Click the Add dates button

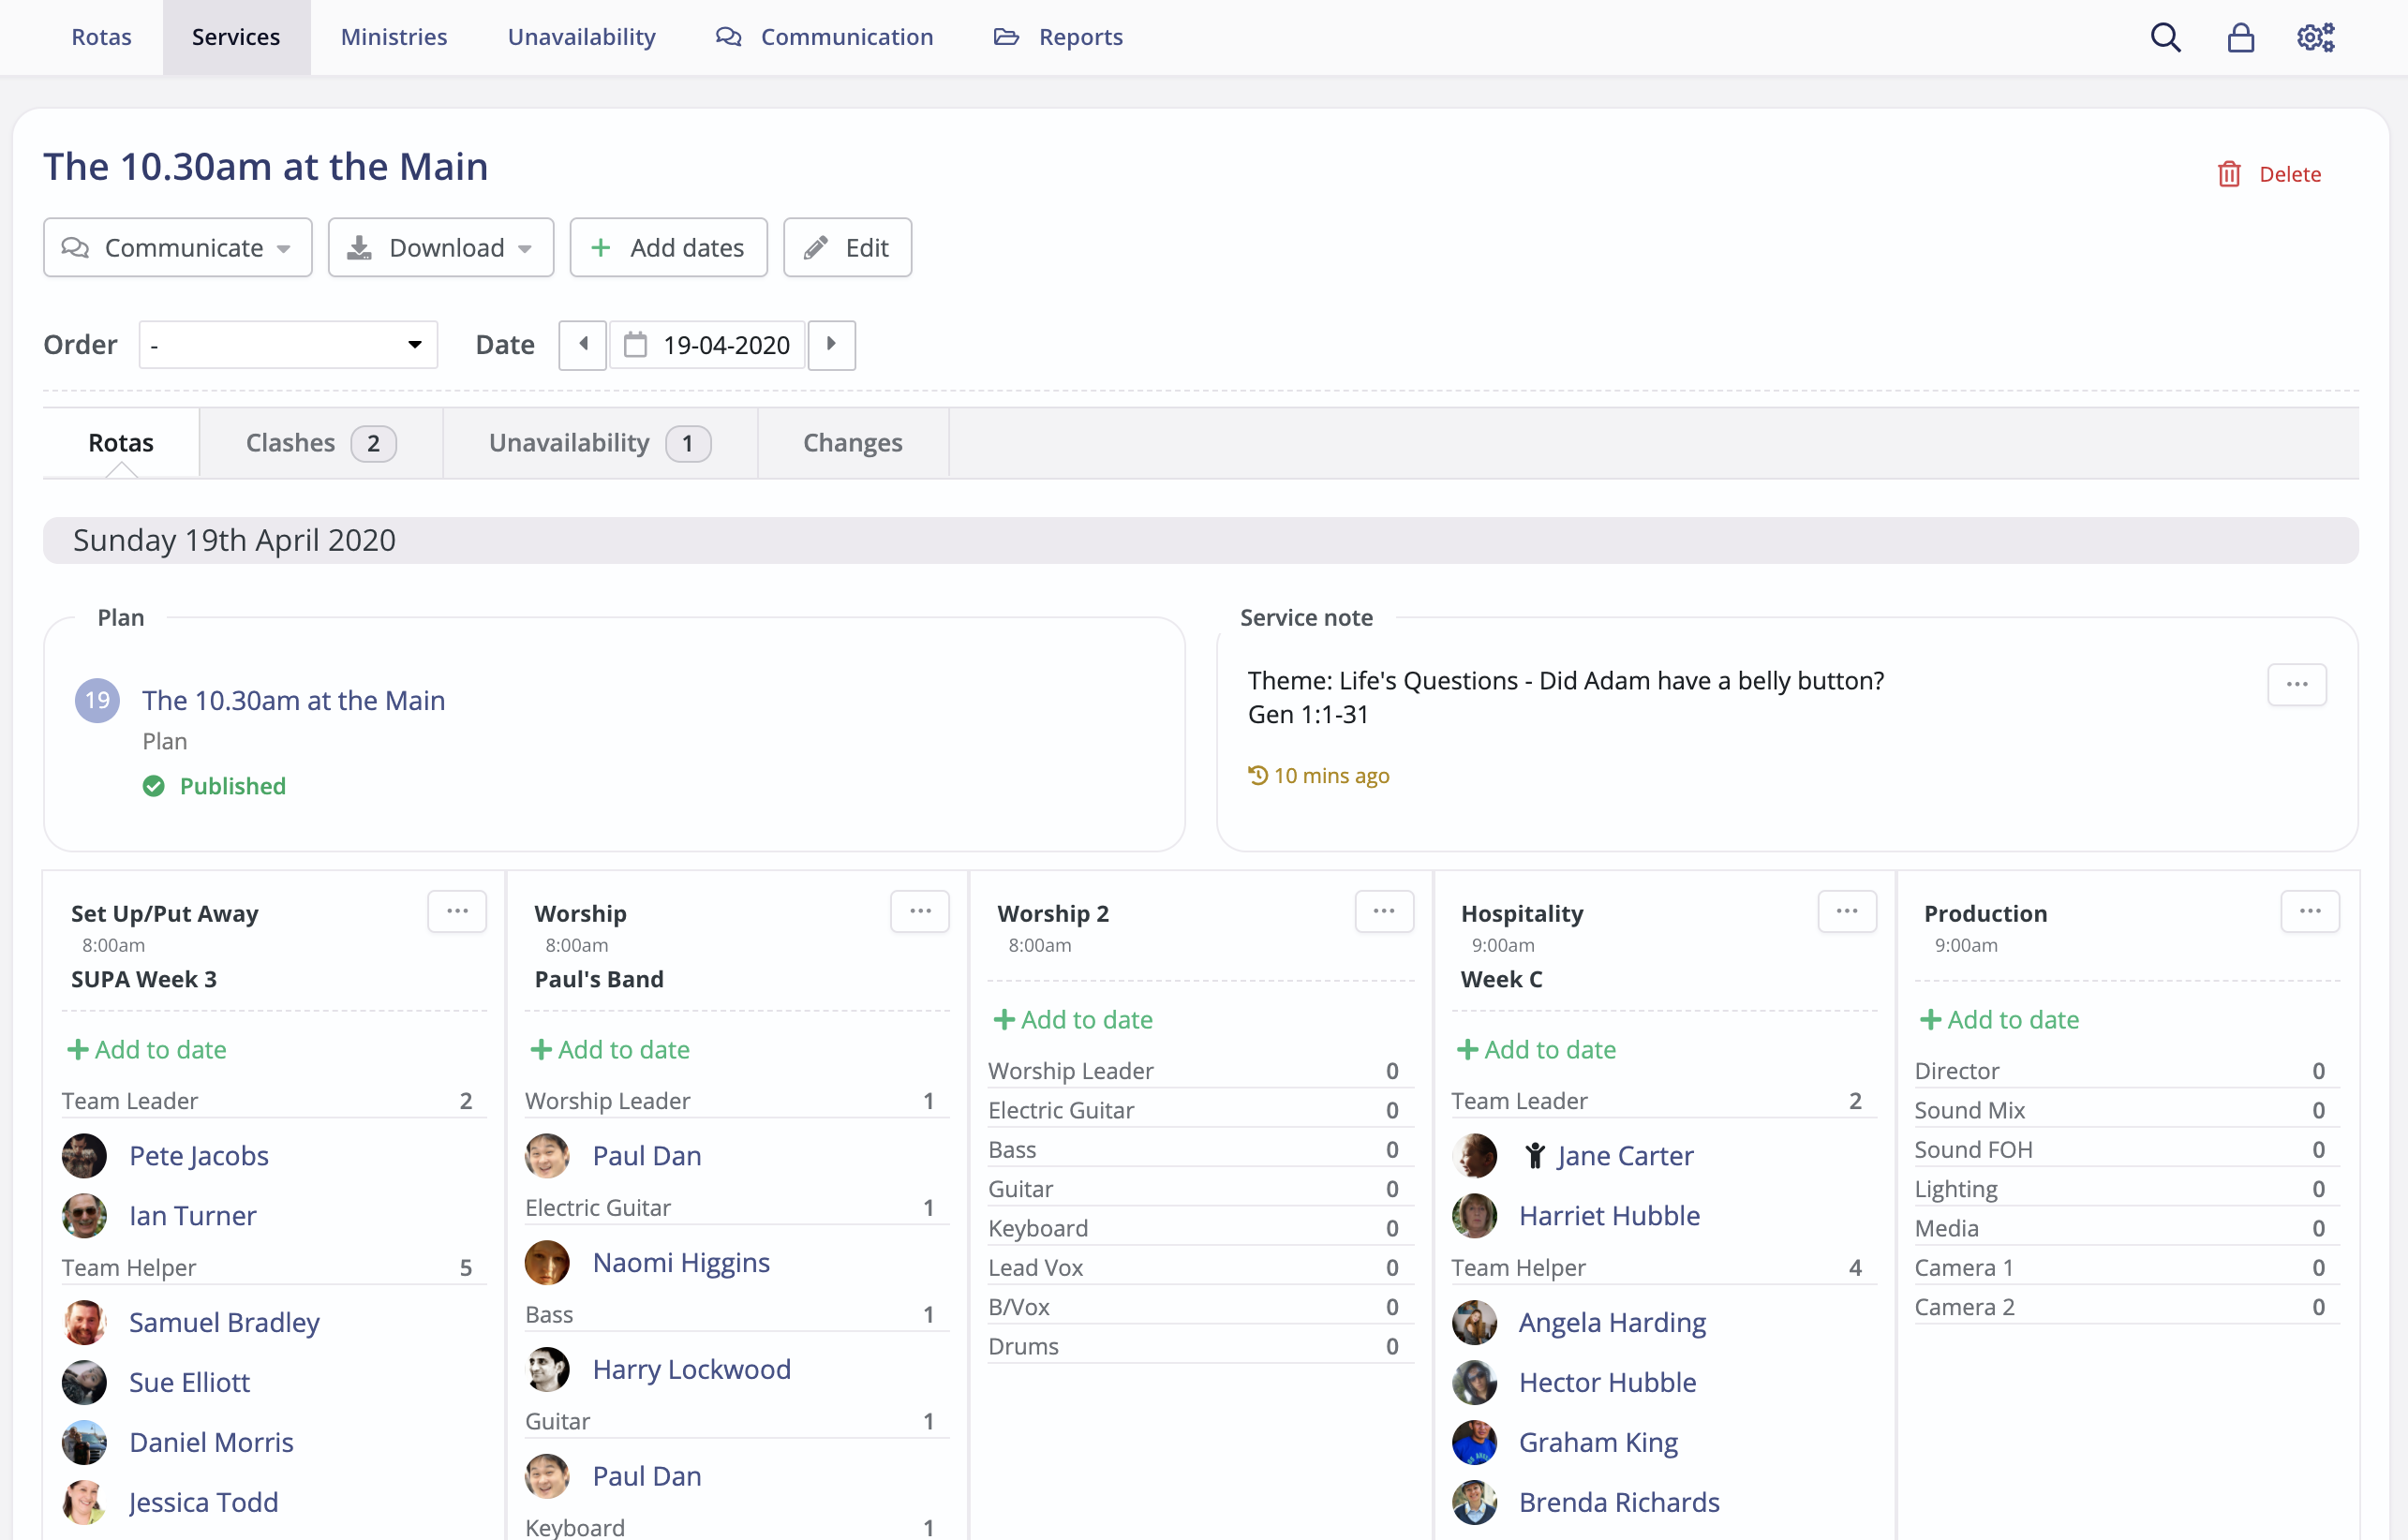[668, 247]
